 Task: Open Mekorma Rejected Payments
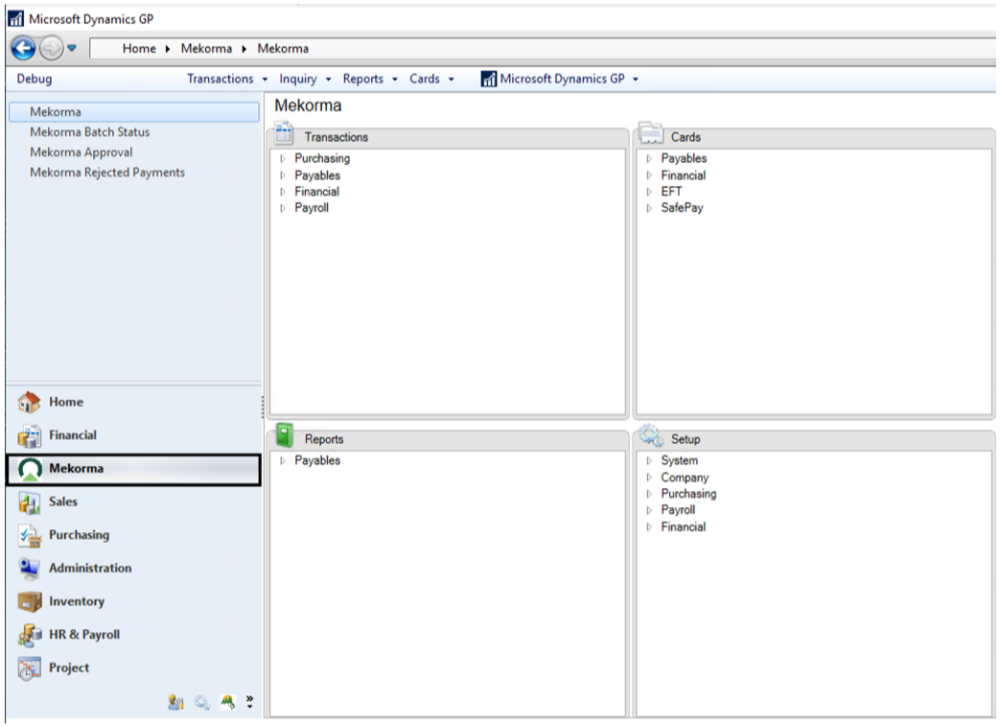pyautogui.click(x=107, y=172)
